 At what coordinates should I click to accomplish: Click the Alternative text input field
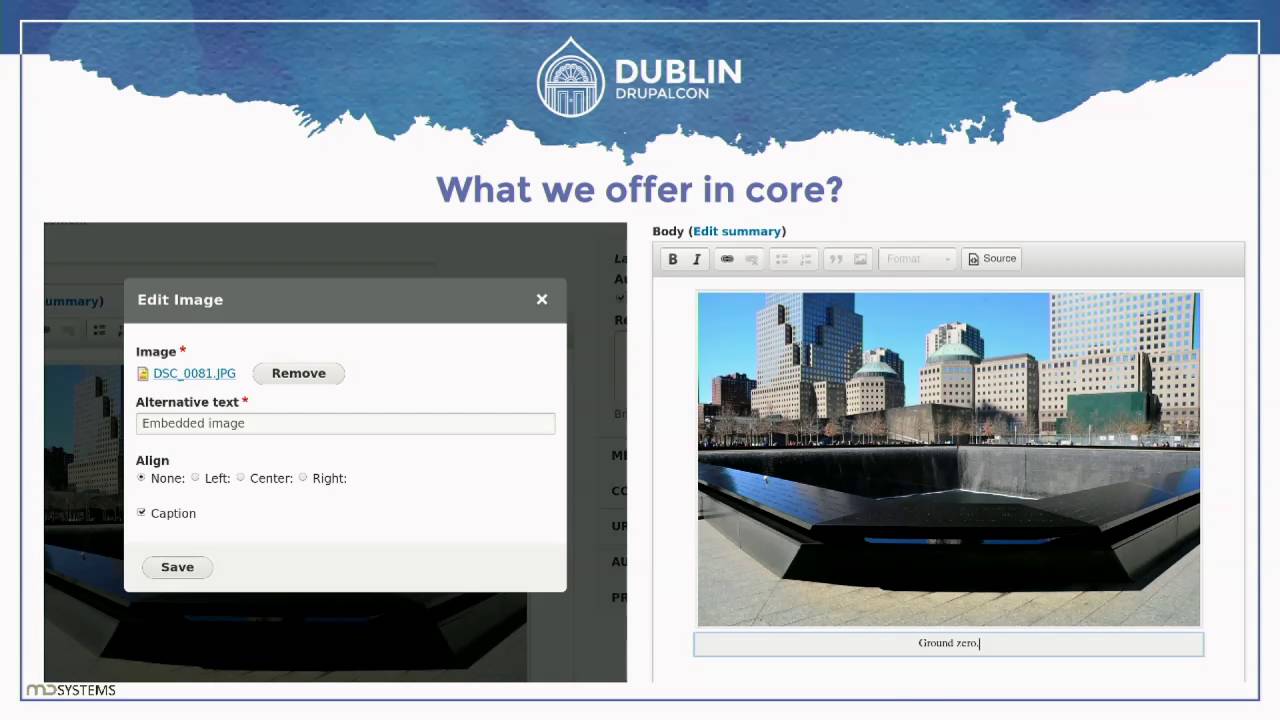point(345,423)
